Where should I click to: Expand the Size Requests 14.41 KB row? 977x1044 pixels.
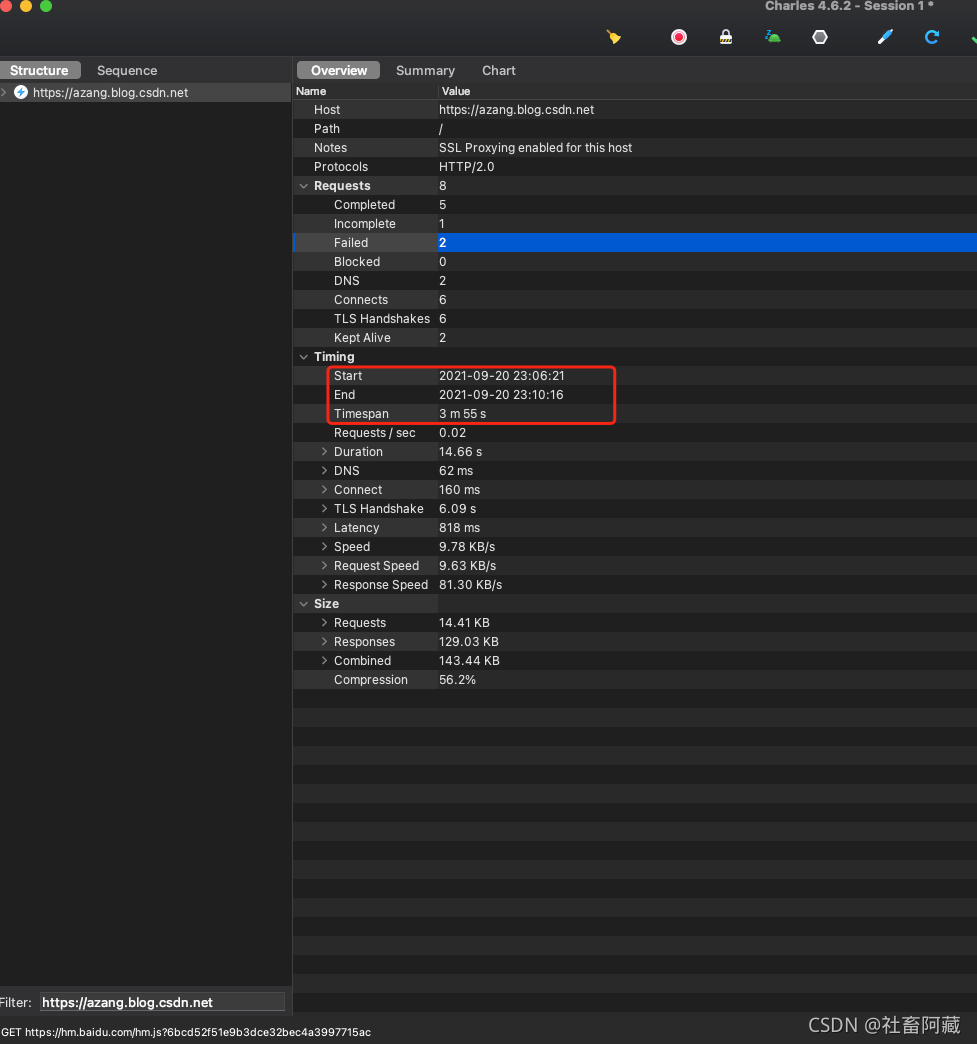tap(324, 623)
